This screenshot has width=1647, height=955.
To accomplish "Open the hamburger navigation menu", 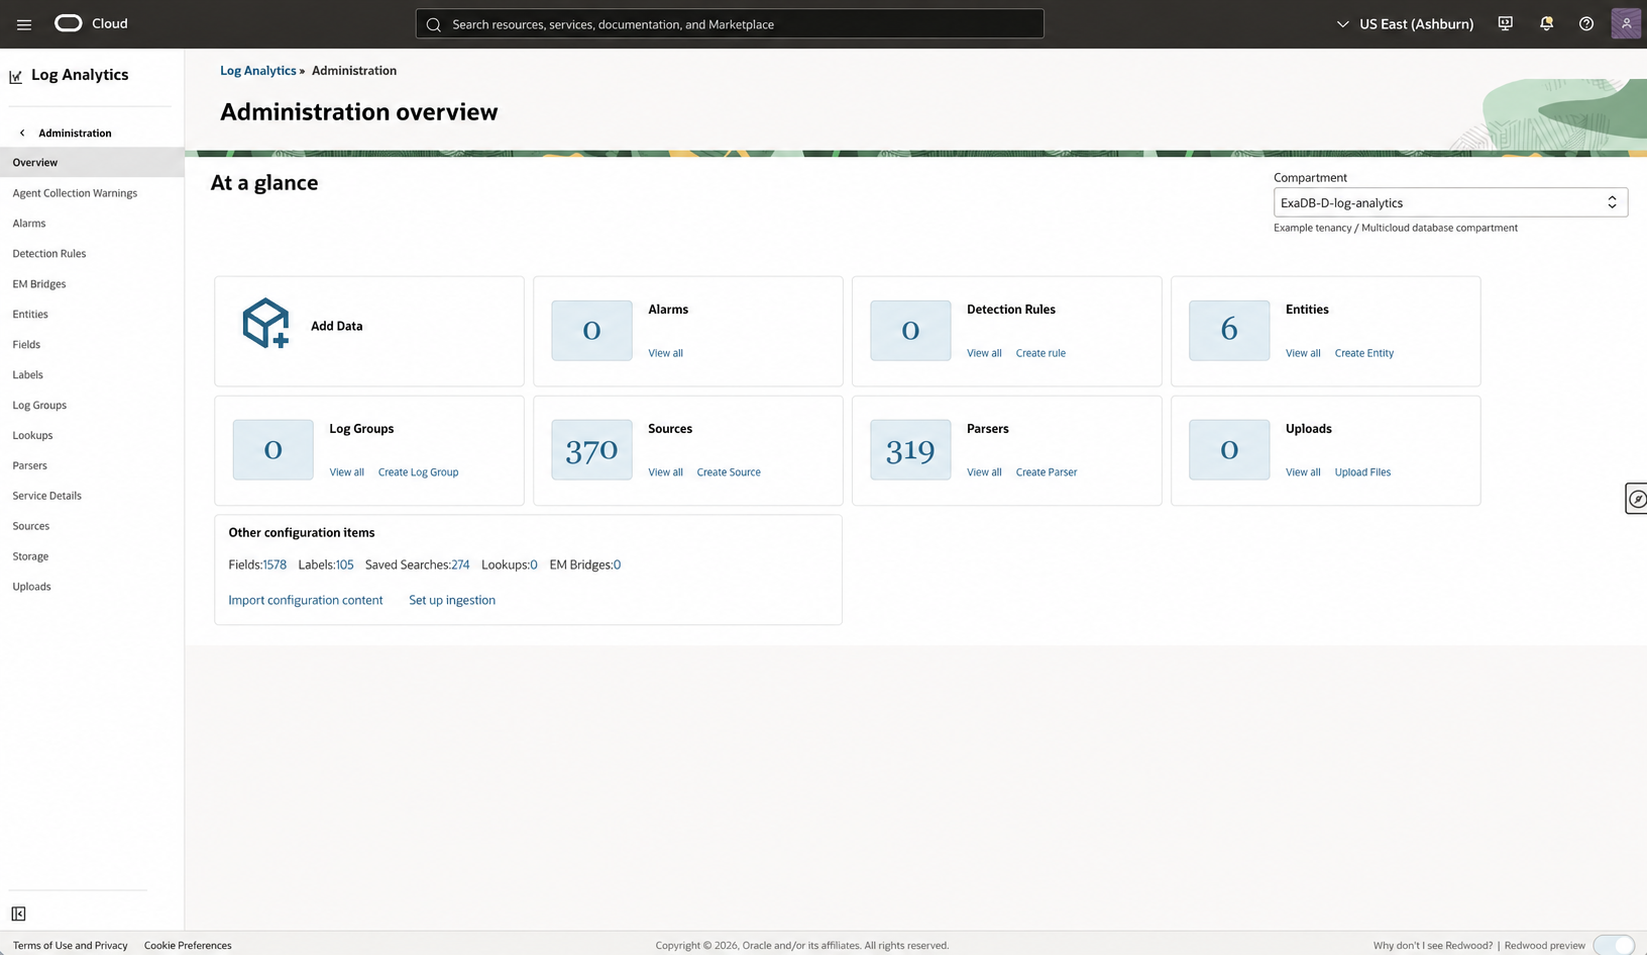I will [24, 24].
